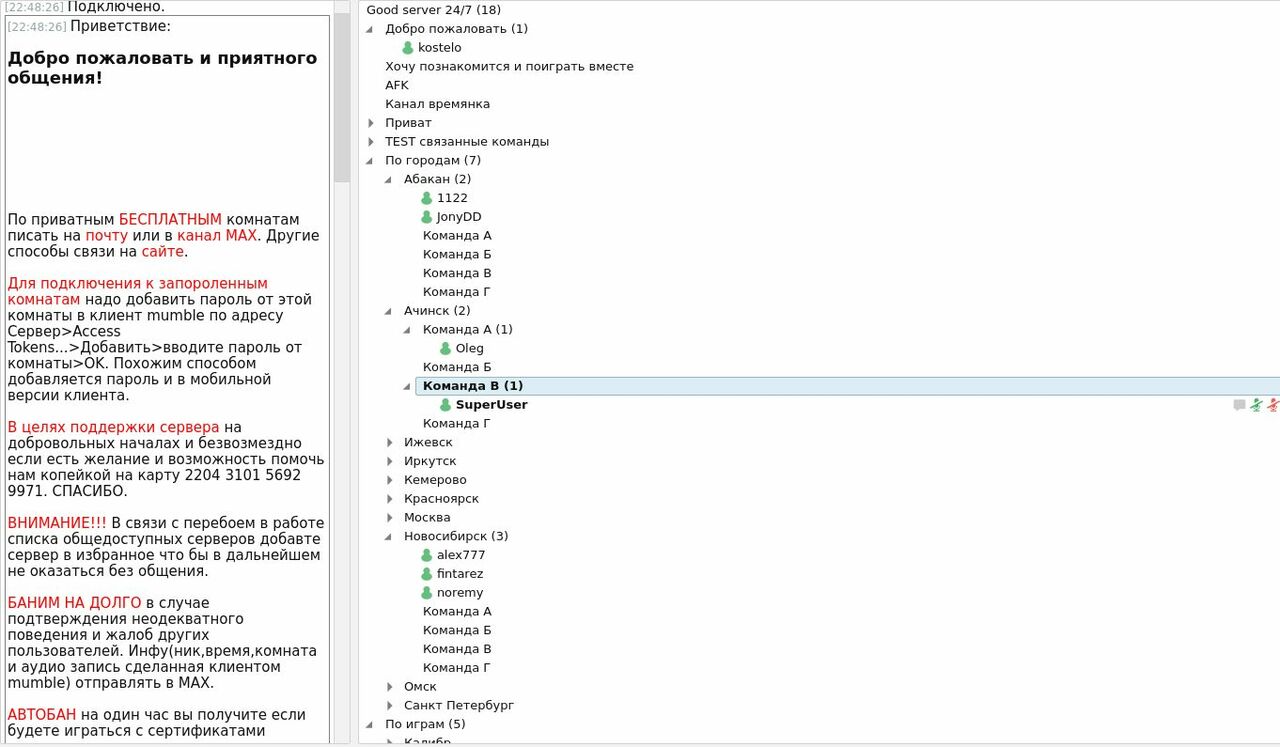Viewport: 1280px width, 747px height.
Task: Click the green muted microphone icon on SuperUser row
Action: coord(1256,405)
